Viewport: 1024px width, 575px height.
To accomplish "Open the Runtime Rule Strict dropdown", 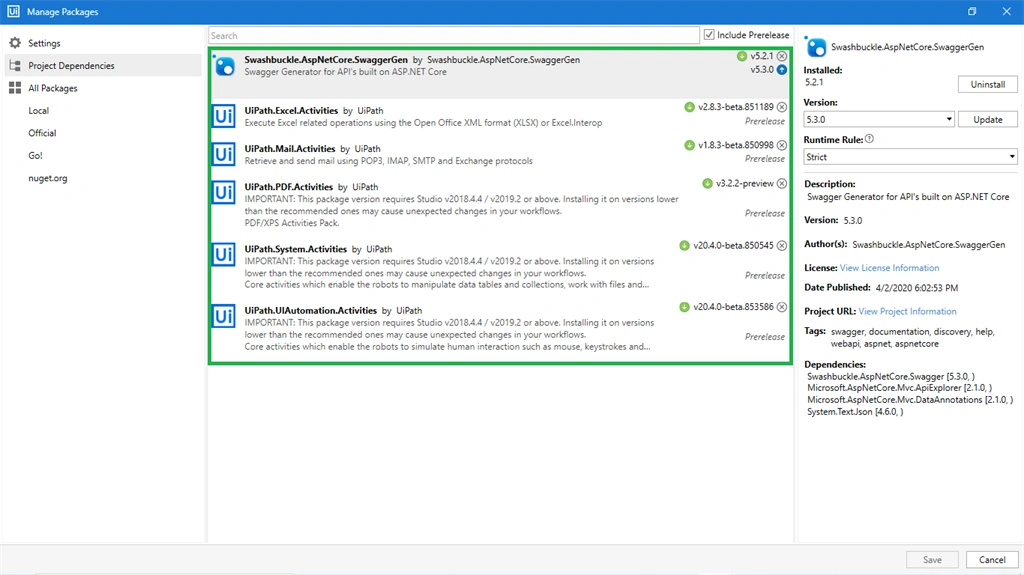I will click(x=910, y=157).
